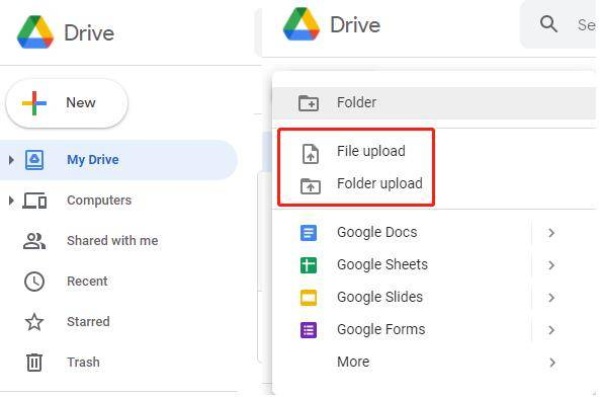Open Shared with me
Screen dimensions: 600x397
point(112,241)
